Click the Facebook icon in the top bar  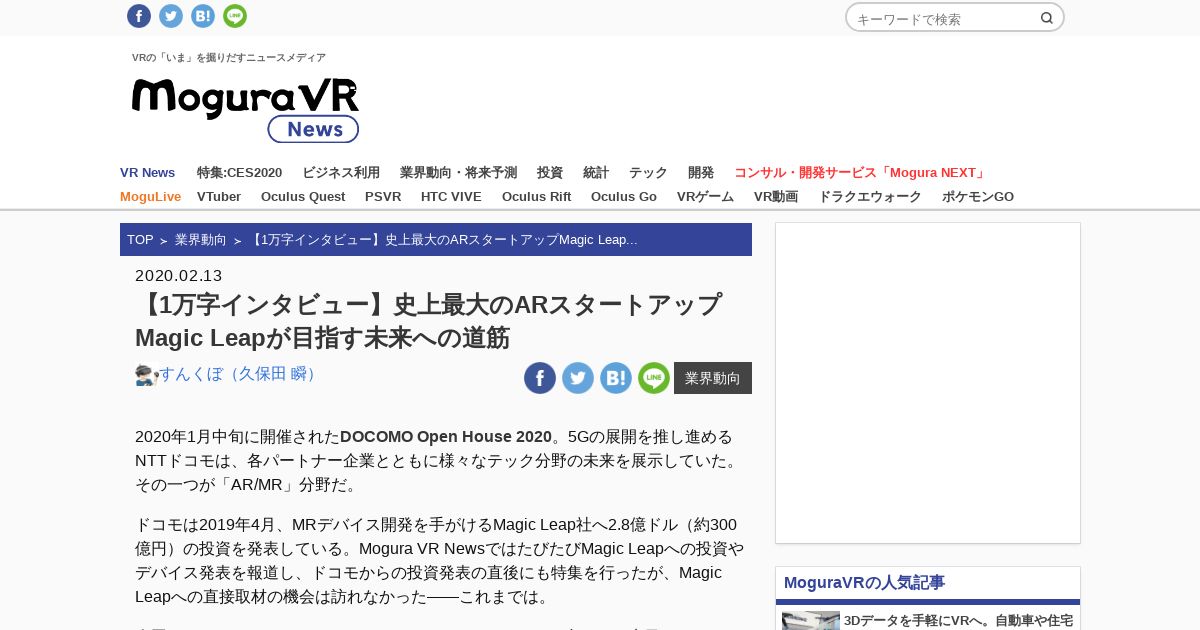pyautogui.click(x=139, y=16)
